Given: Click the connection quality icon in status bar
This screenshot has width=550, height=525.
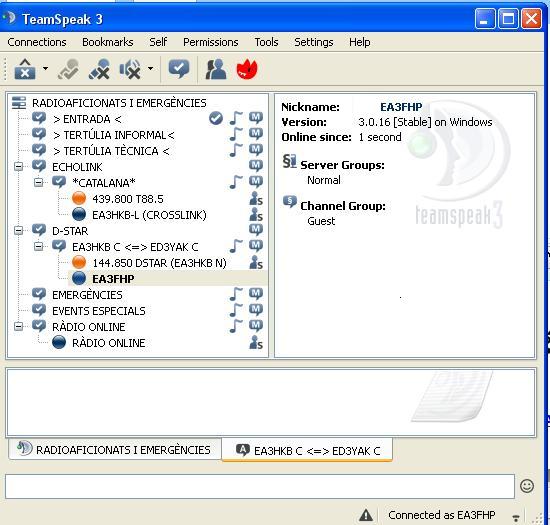Looking at the screenshot, I should (x=516, y=517).
